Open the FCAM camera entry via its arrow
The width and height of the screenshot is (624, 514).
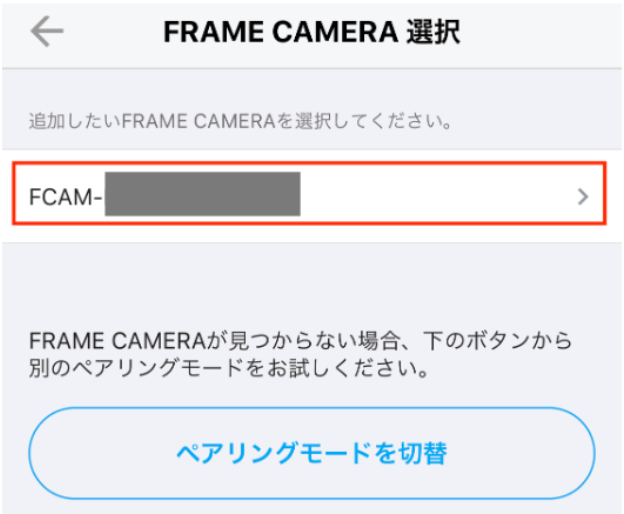coord(584,197)
